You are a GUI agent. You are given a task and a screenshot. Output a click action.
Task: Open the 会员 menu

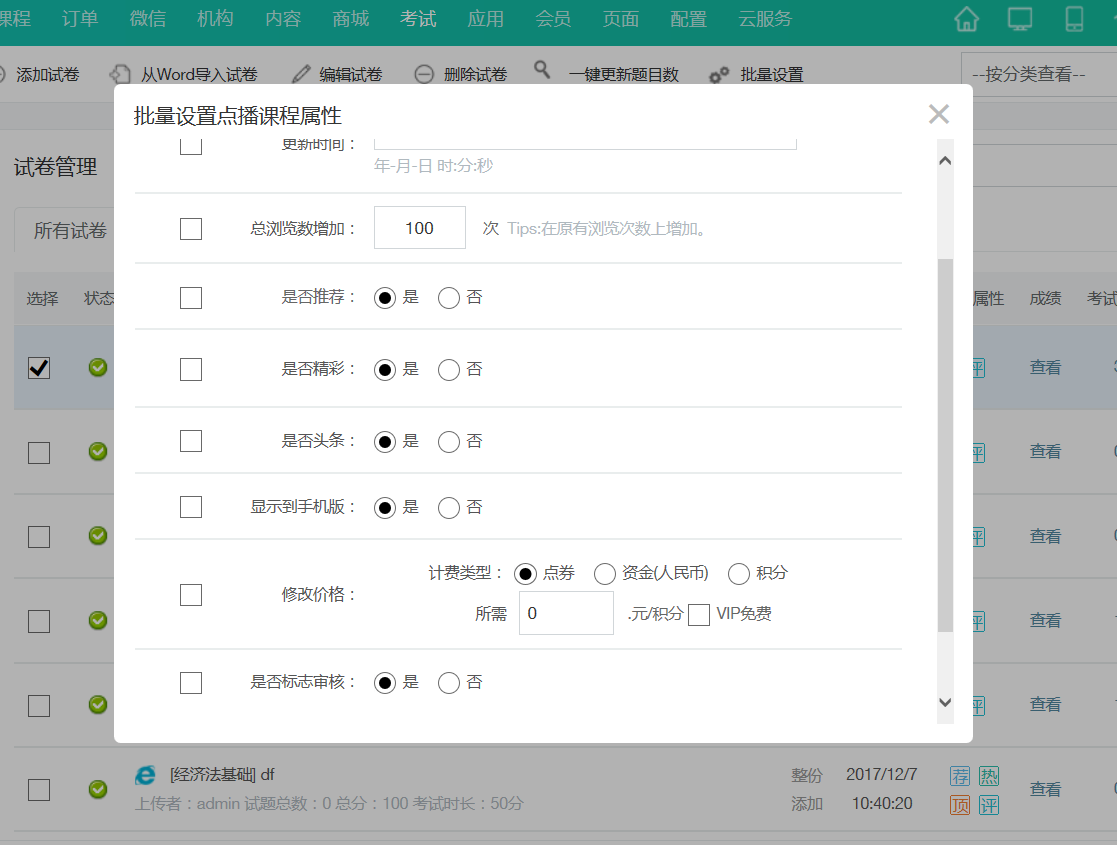(x=554, y=19)
